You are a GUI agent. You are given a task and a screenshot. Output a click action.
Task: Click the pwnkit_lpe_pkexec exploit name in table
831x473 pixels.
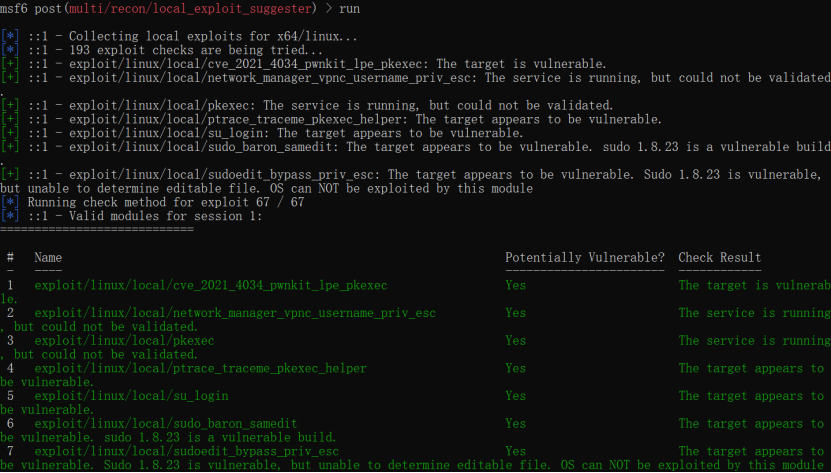click(x=210, y=285)
